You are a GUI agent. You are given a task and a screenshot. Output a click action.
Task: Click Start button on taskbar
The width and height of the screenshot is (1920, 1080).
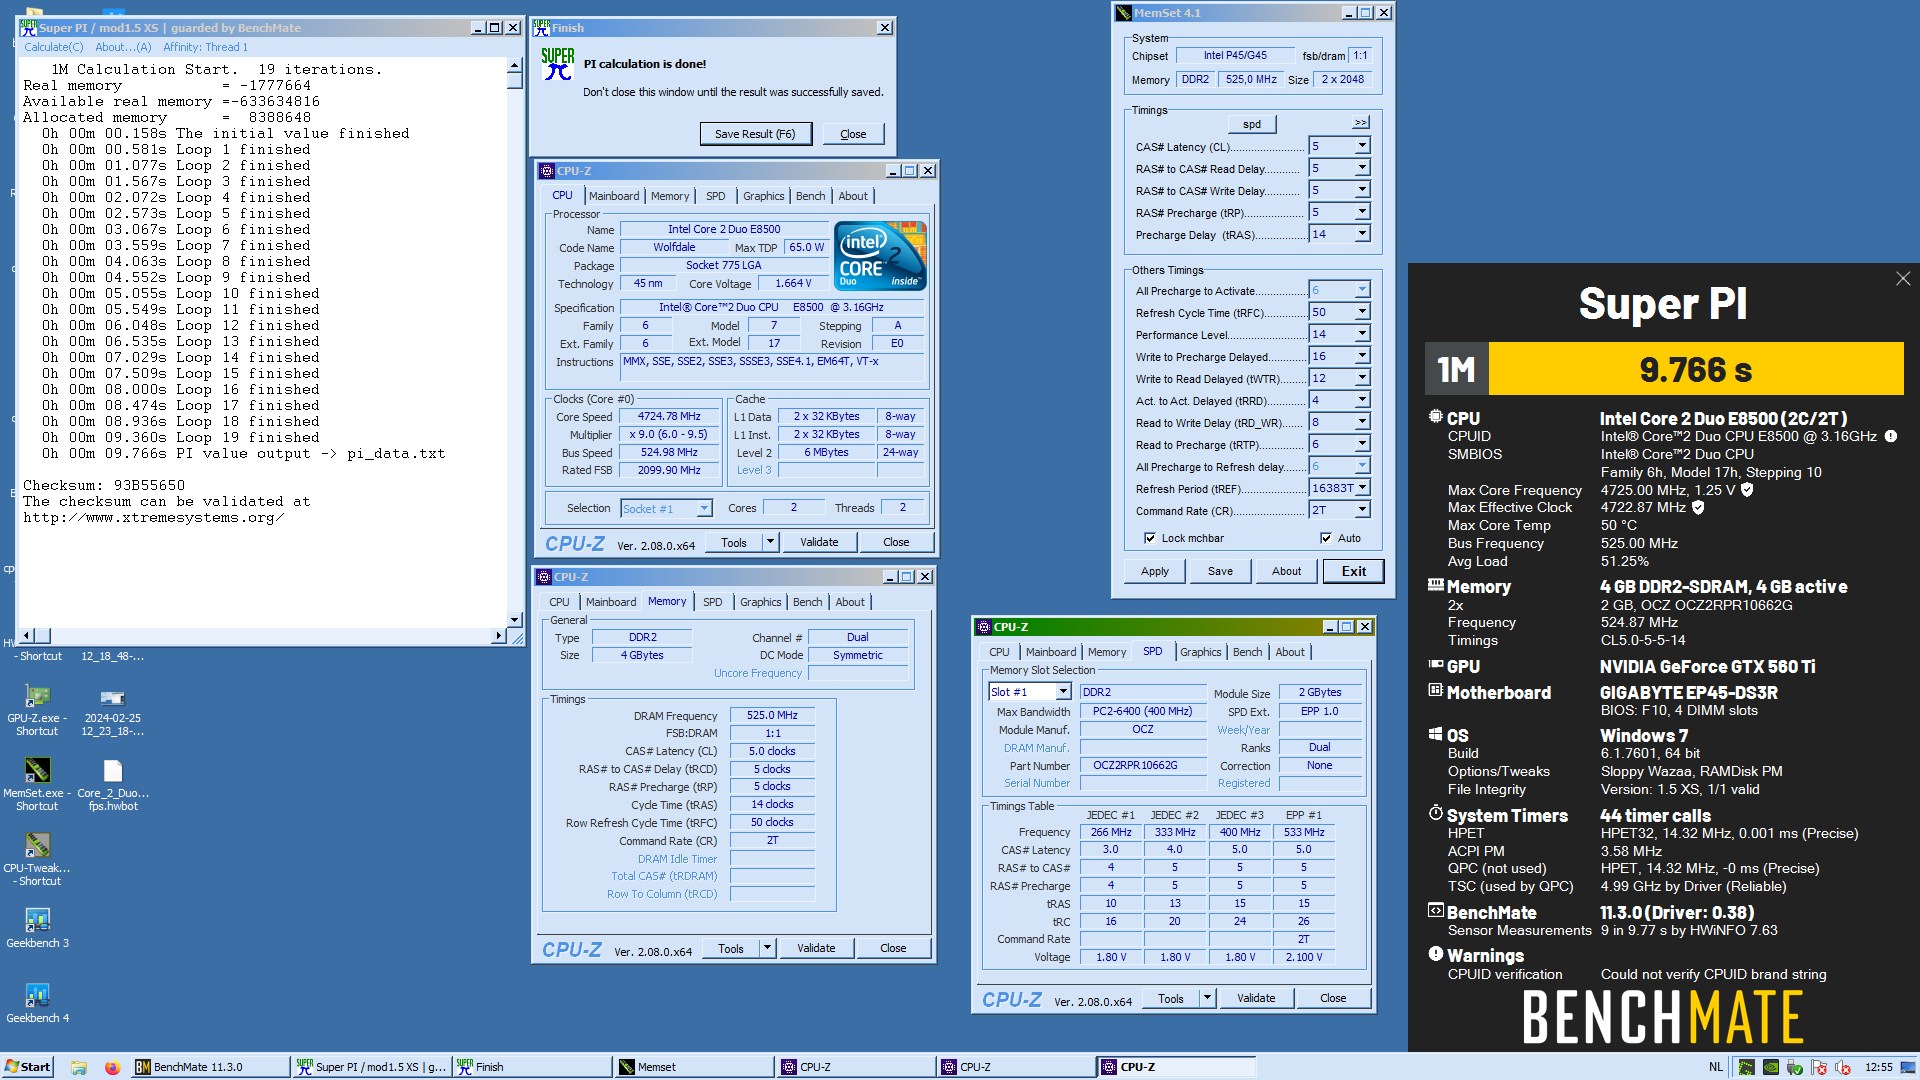pos(28,1067)
